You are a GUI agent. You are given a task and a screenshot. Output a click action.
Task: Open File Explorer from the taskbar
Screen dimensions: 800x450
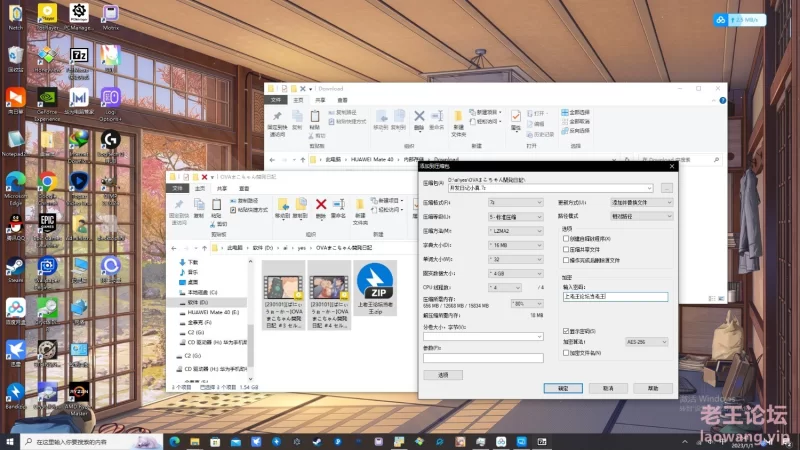coord(195,441)
